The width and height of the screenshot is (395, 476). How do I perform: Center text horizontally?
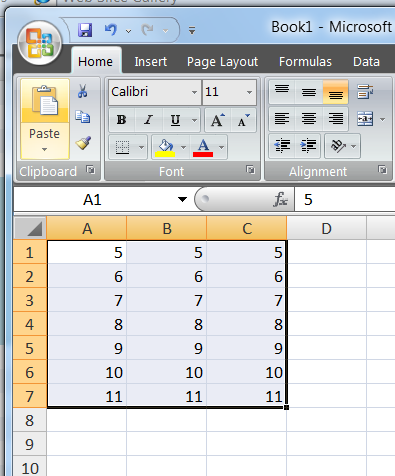point(309,119)
